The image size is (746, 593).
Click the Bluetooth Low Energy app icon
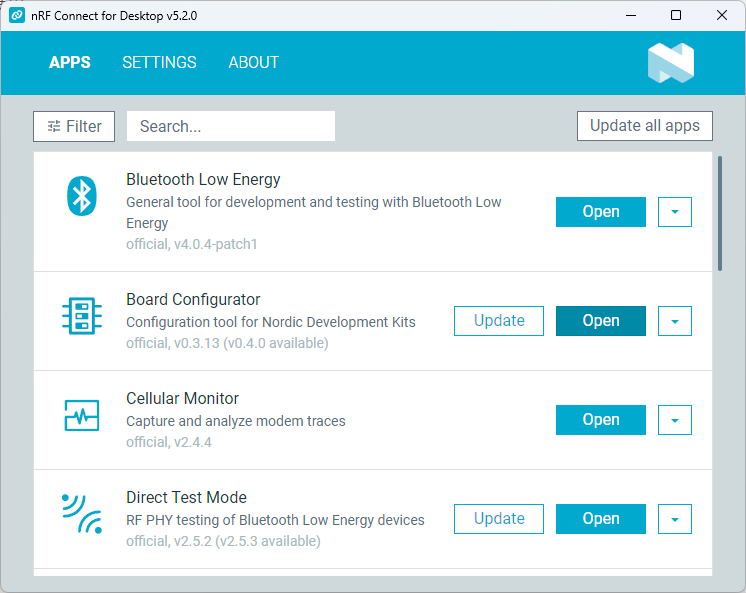(x=82, y=196)
